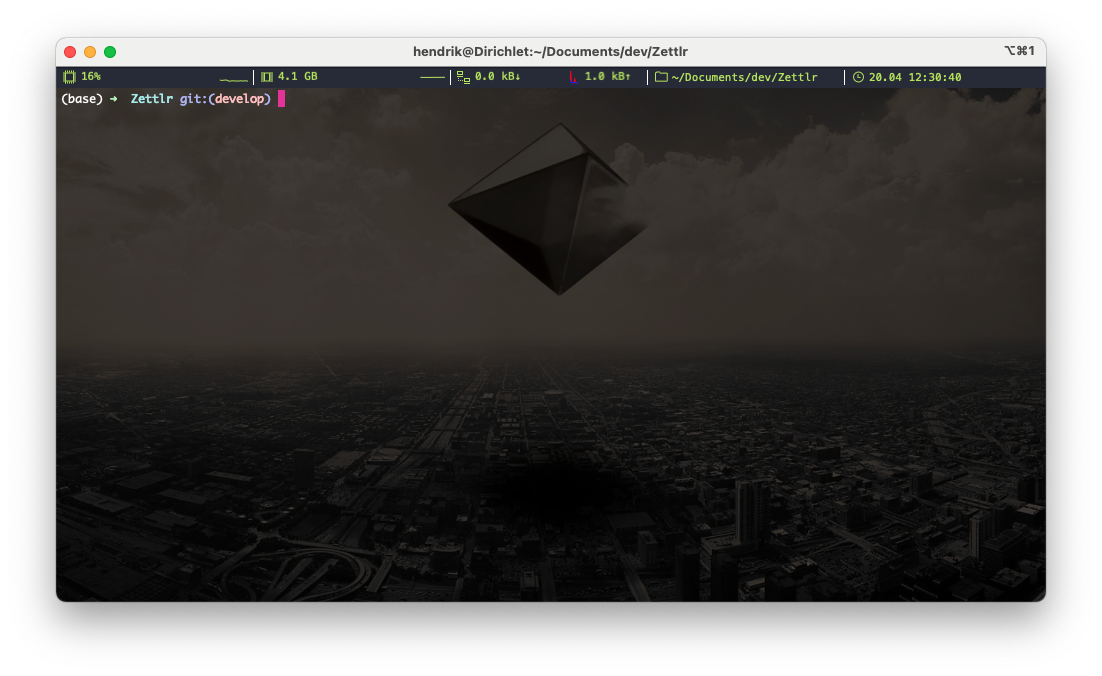Click the 20.04 12:30:40 date and time
Screen dimensions: 1102x676
(x=915, y=77)
